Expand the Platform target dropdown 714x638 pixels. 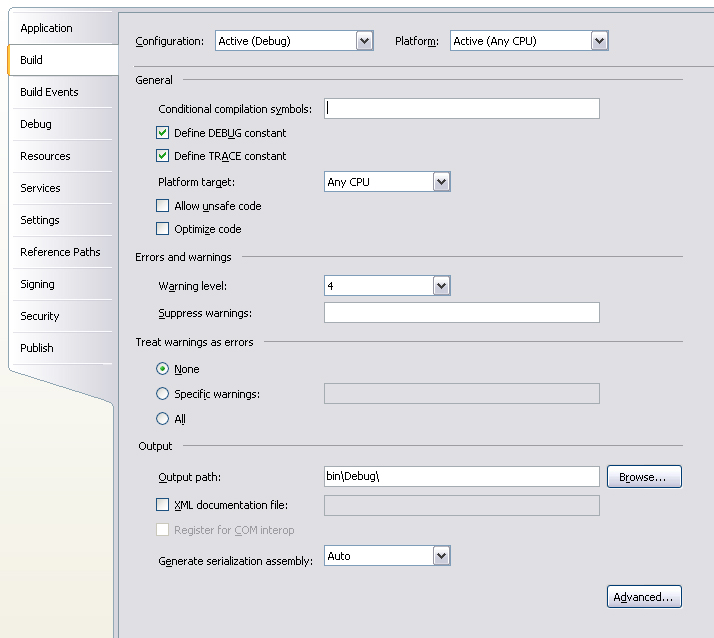tap(441, 182)
